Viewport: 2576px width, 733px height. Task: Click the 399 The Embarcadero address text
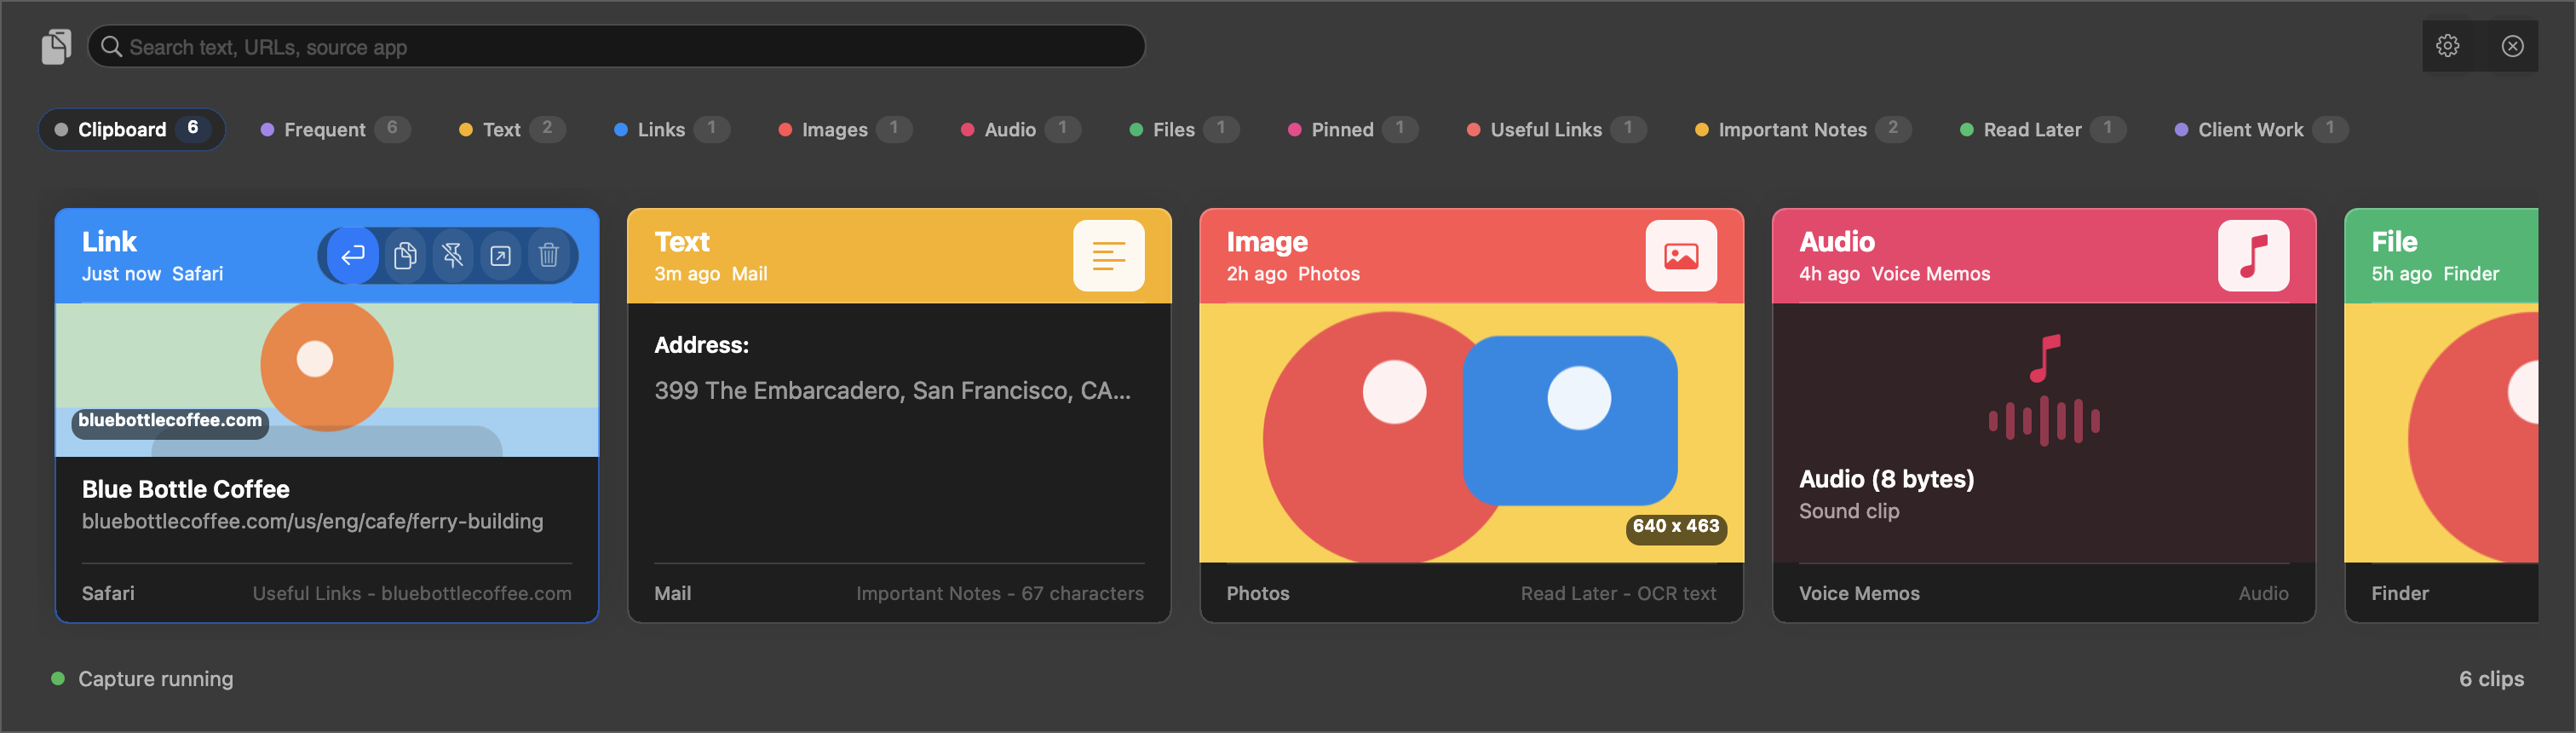point(892,391)
